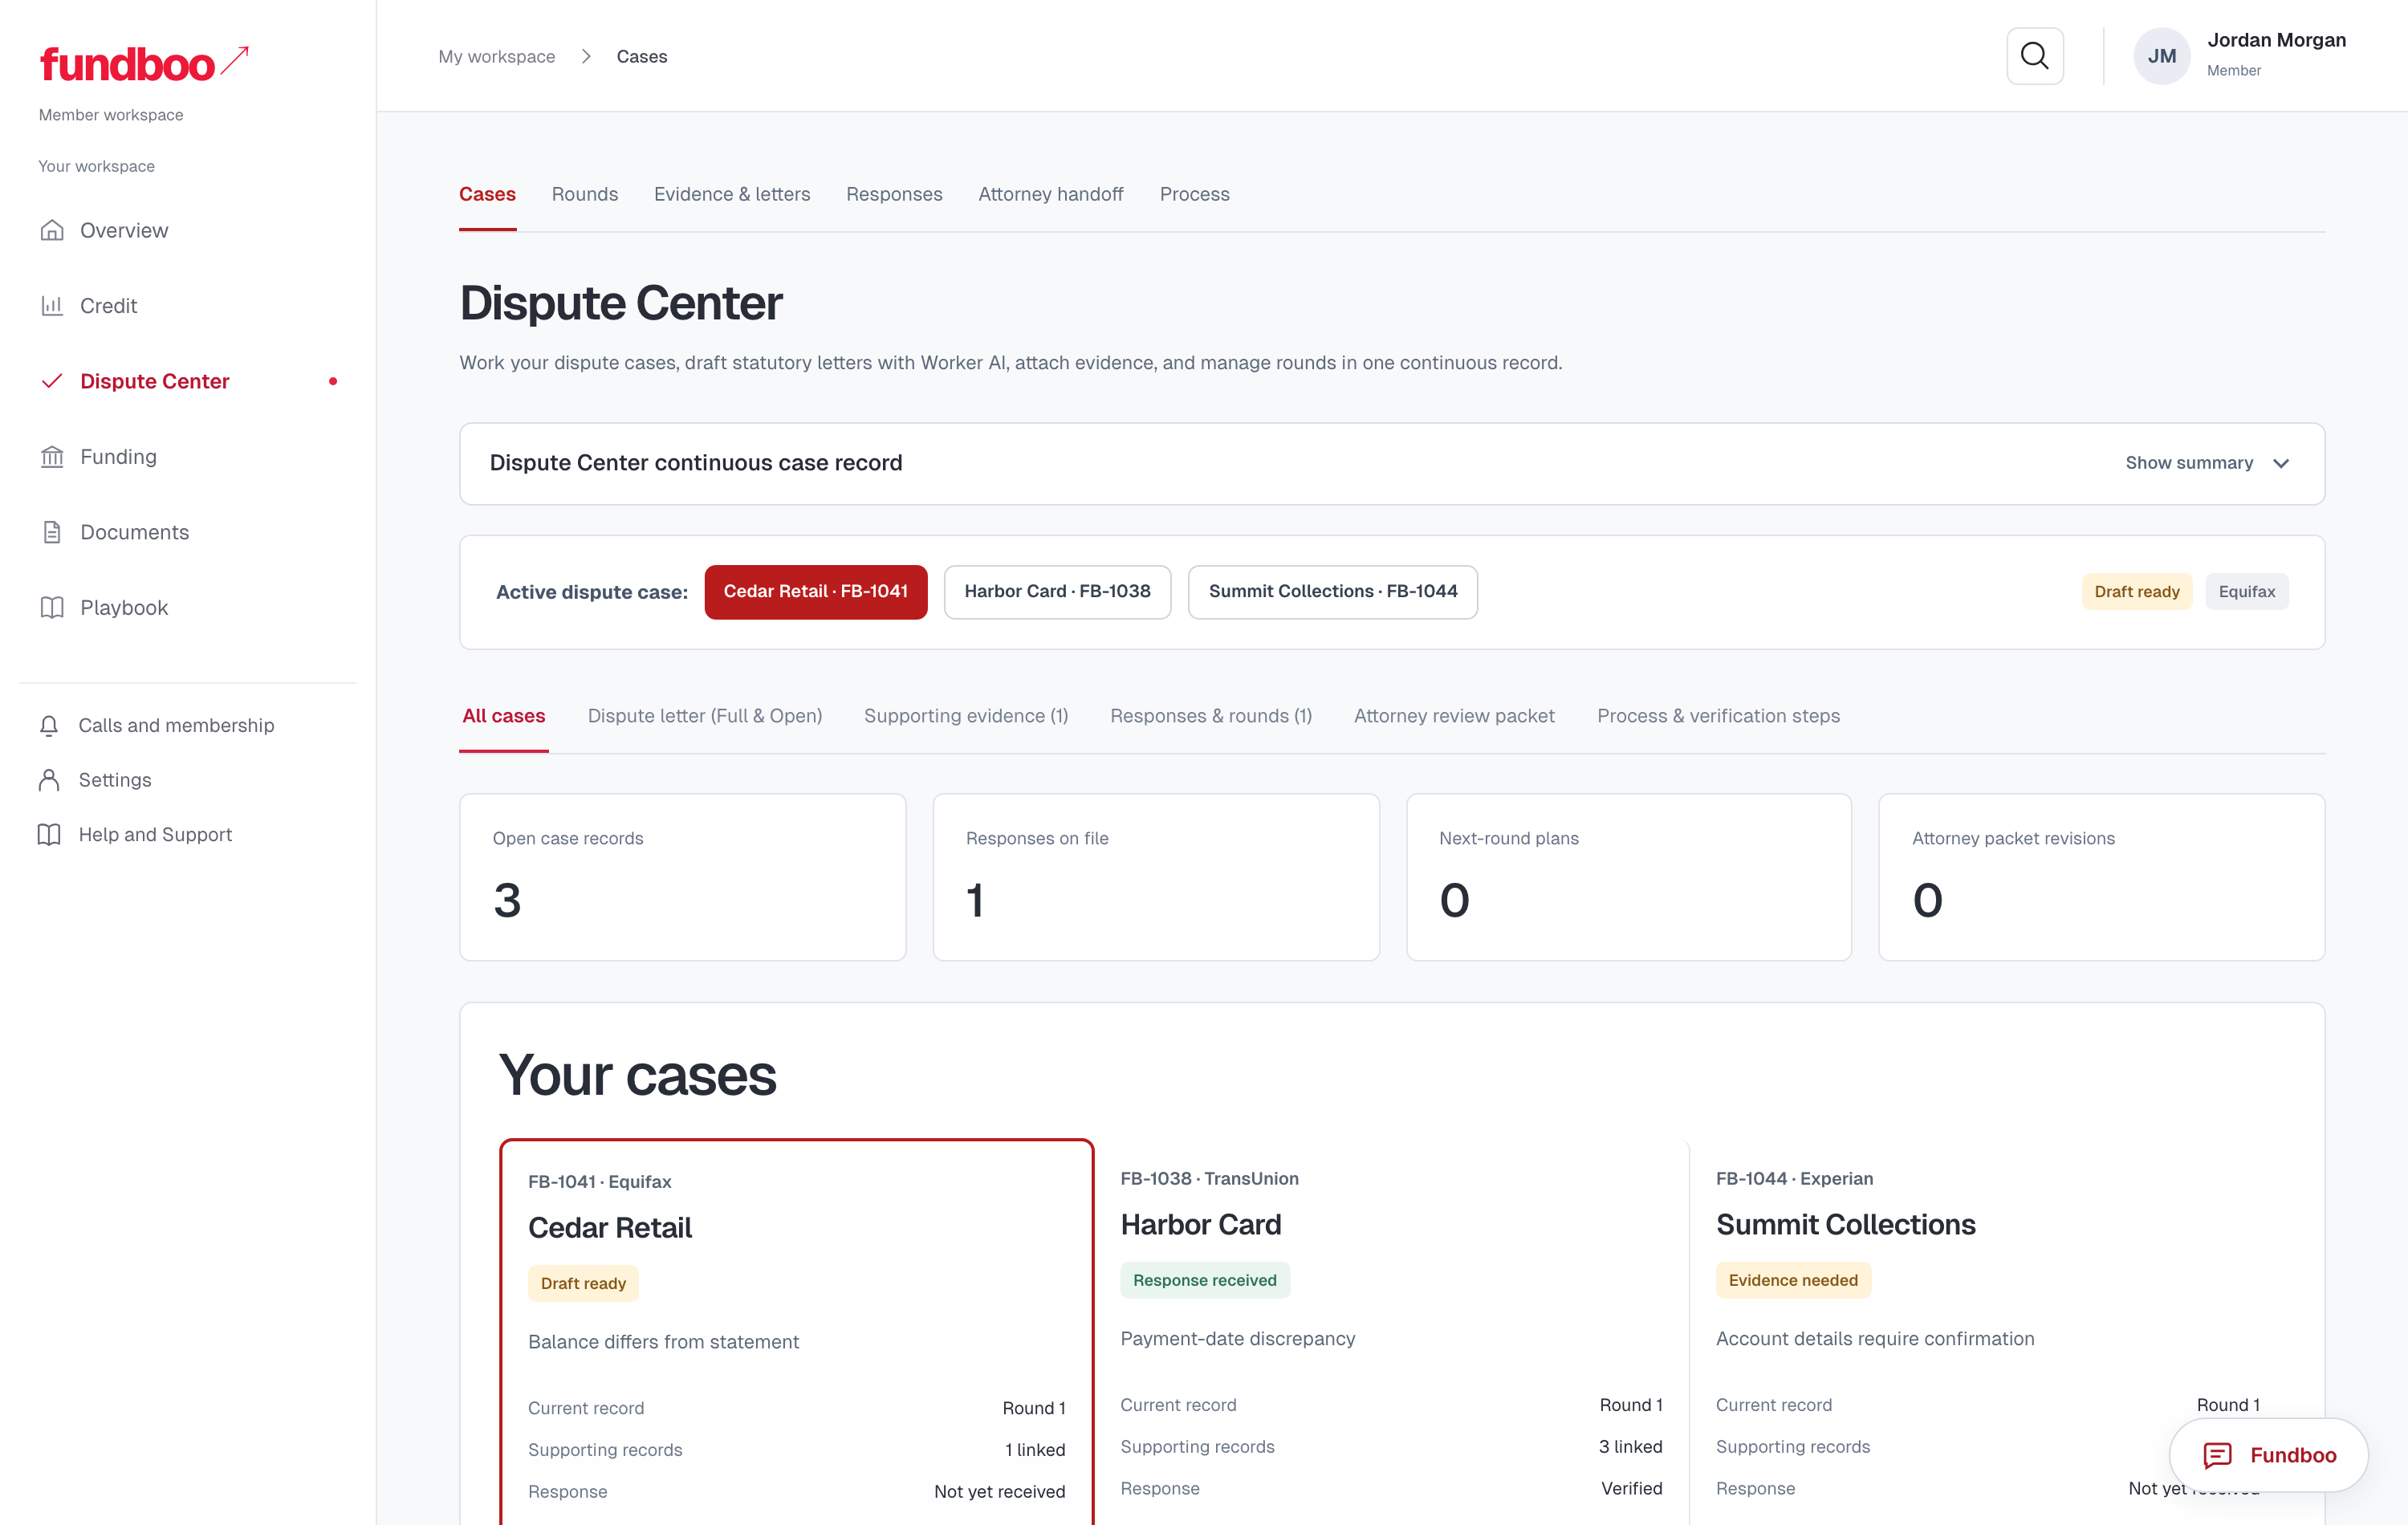Select the Attorney handoff tab
This screenshot has width=2408, height=1525.
pos(1051,194)
